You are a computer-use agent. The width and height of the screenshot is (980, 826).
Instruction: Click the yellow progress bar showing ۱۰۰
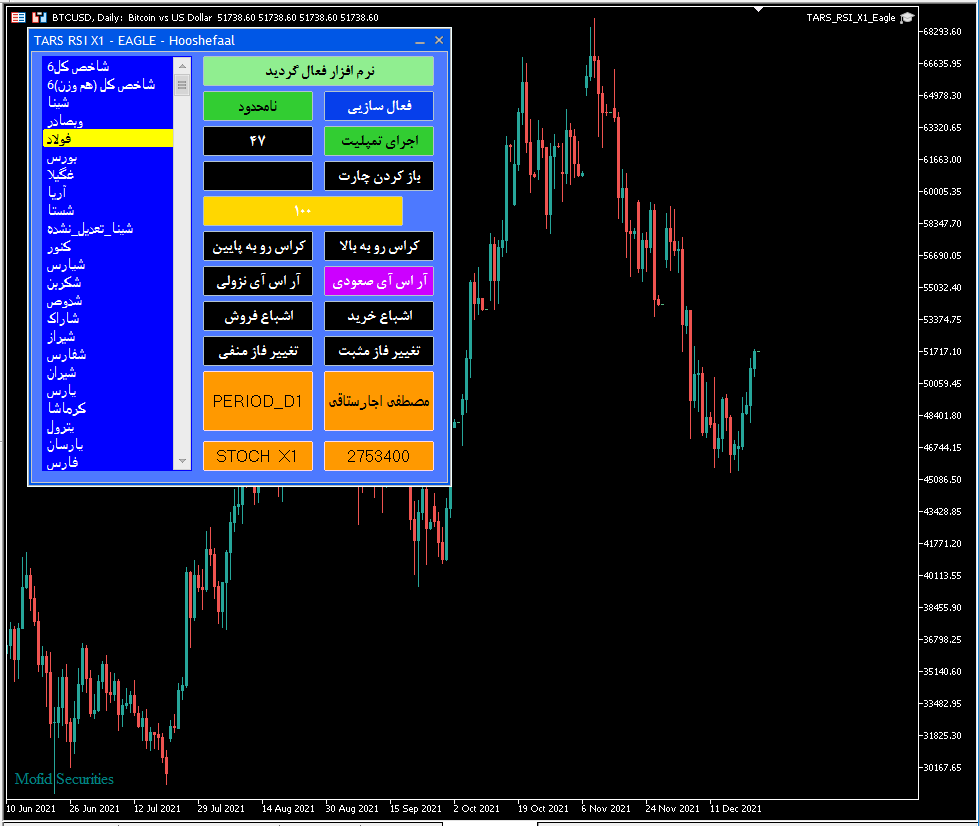tap(303, 211)
